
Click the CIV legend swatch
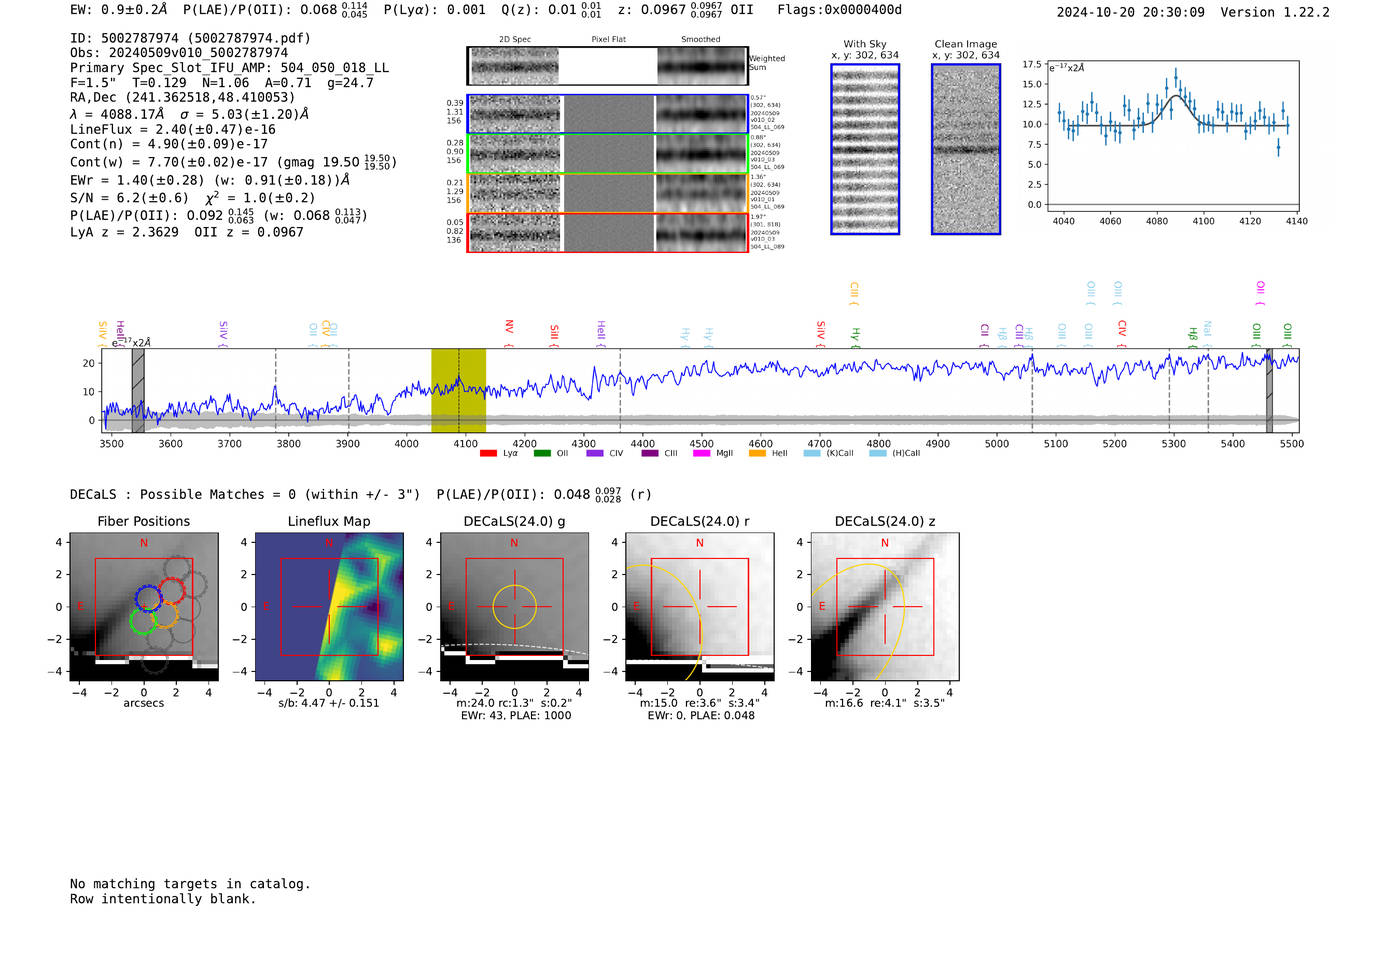point(595,454)
